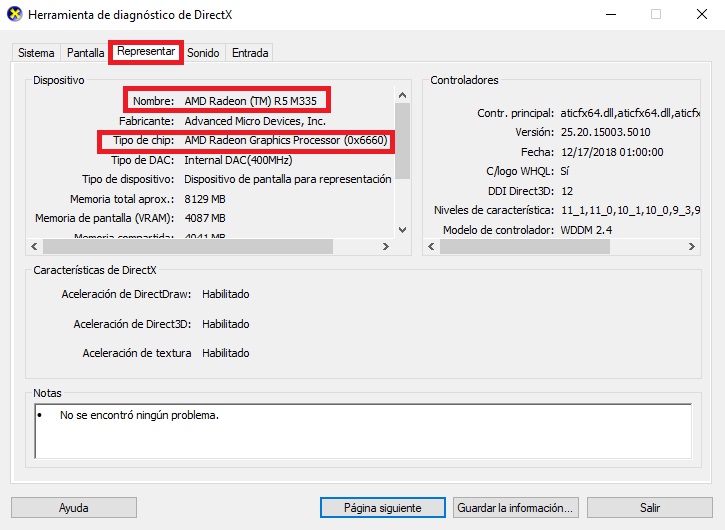
Task: Click the 8129 MB total memory value
Action: tap(205, 199)
